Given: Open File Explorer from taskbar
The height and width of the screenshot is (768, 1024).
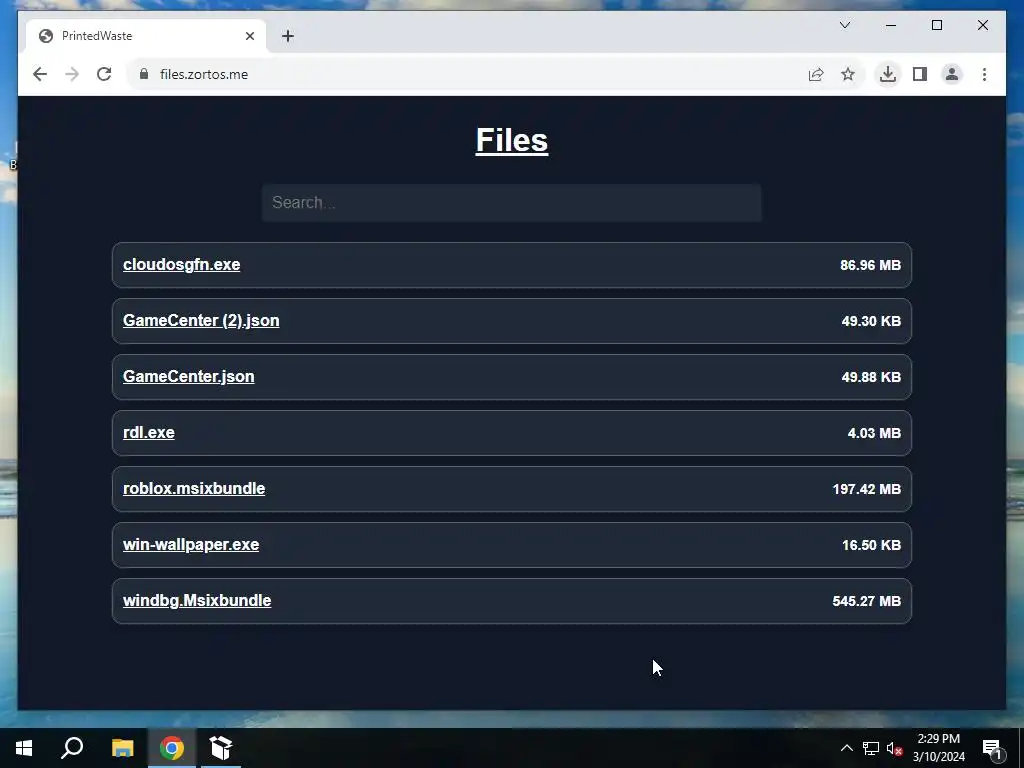Looking at the screenshot, I should click(122, 748).
